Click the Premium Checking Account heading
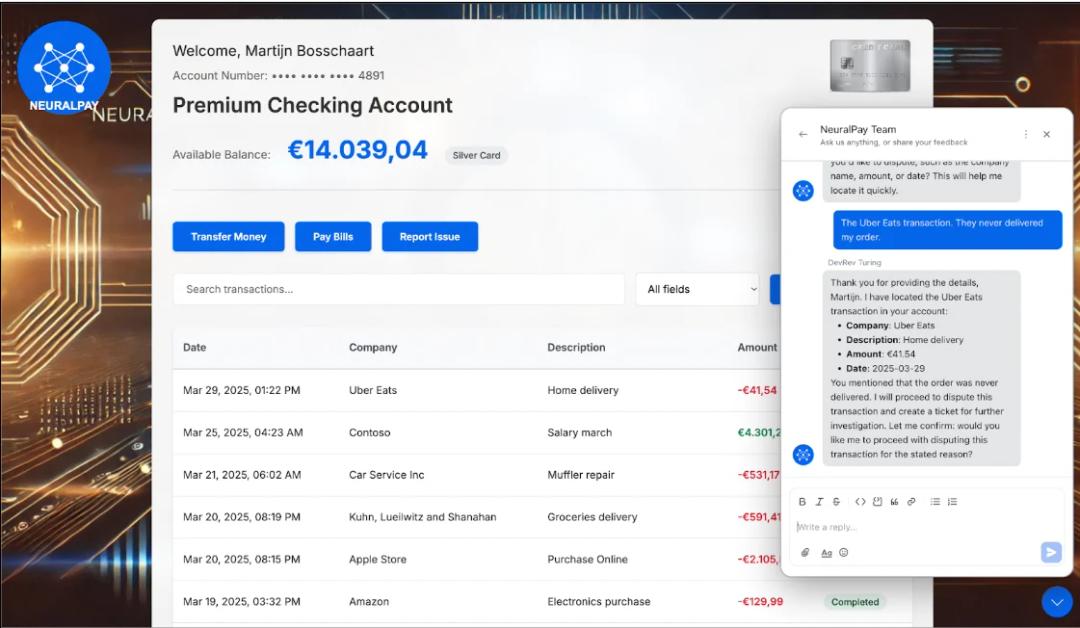This screenshot has height=628, width=1080. (312, 105)
